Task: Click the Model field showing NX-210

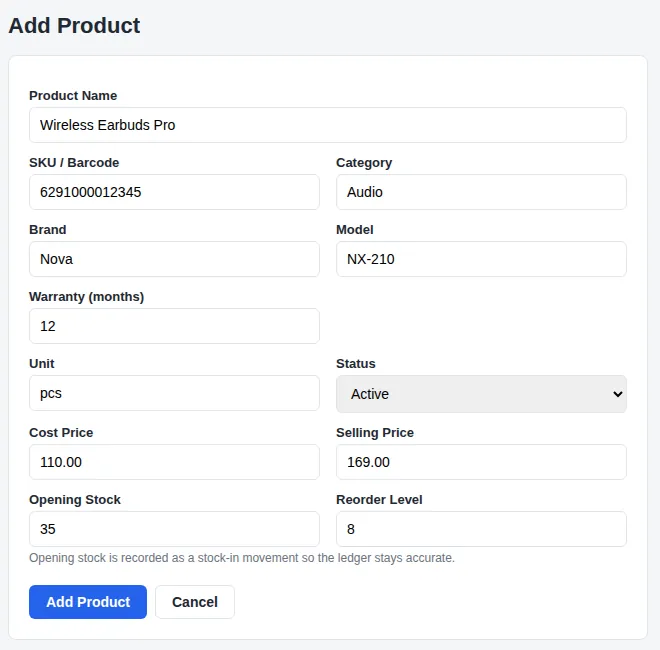Action: coord(481,259)
